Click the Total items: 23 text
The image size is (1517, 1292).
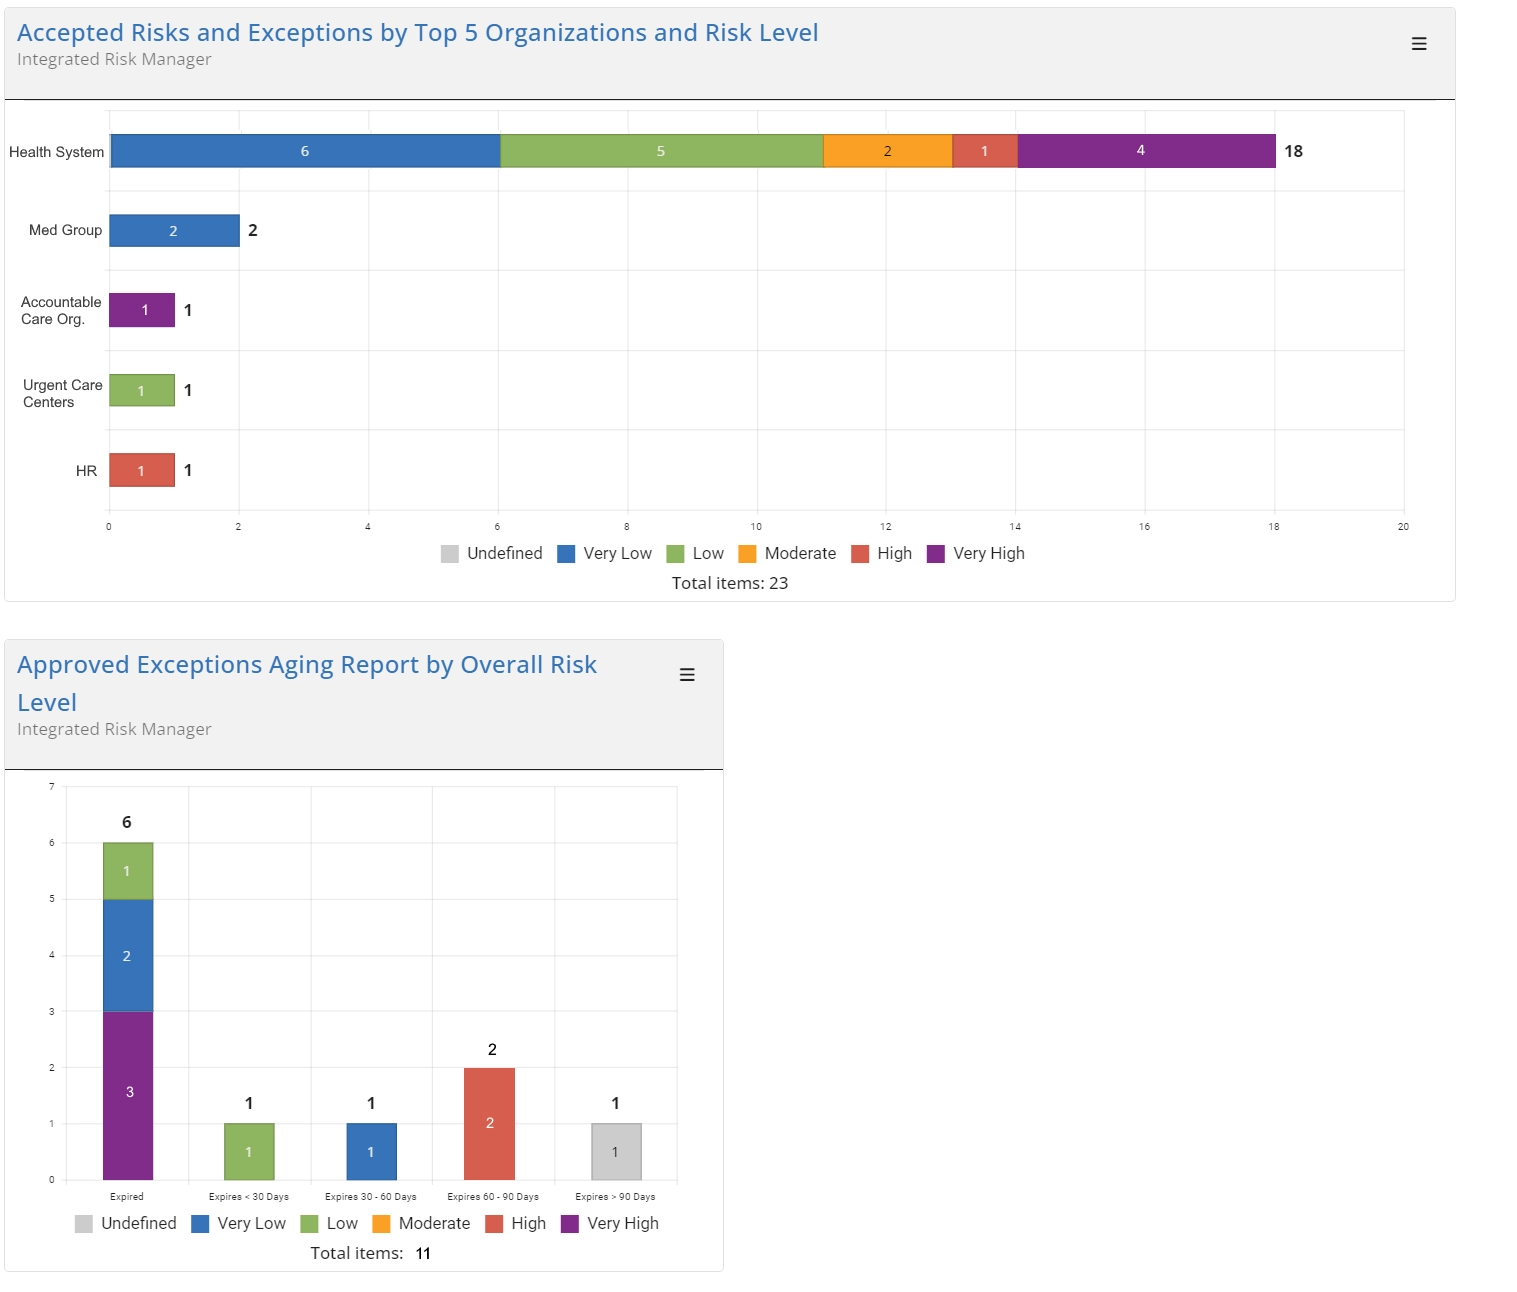coord(730,583)
